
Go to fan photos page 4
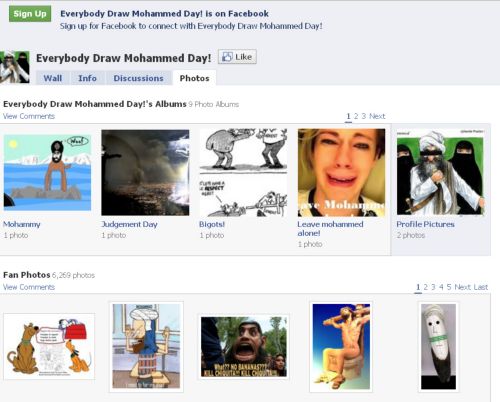click(441, 287)
